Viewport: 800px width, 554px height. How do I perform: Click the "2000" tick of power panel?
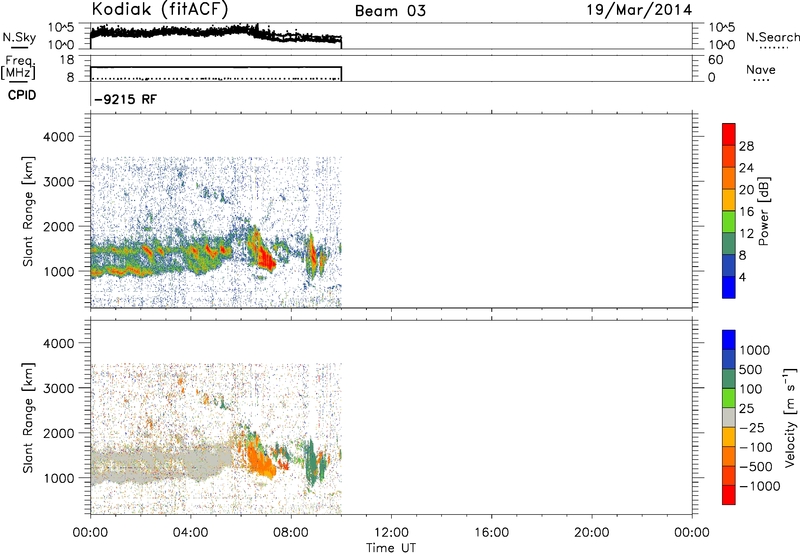coord(59,226)
